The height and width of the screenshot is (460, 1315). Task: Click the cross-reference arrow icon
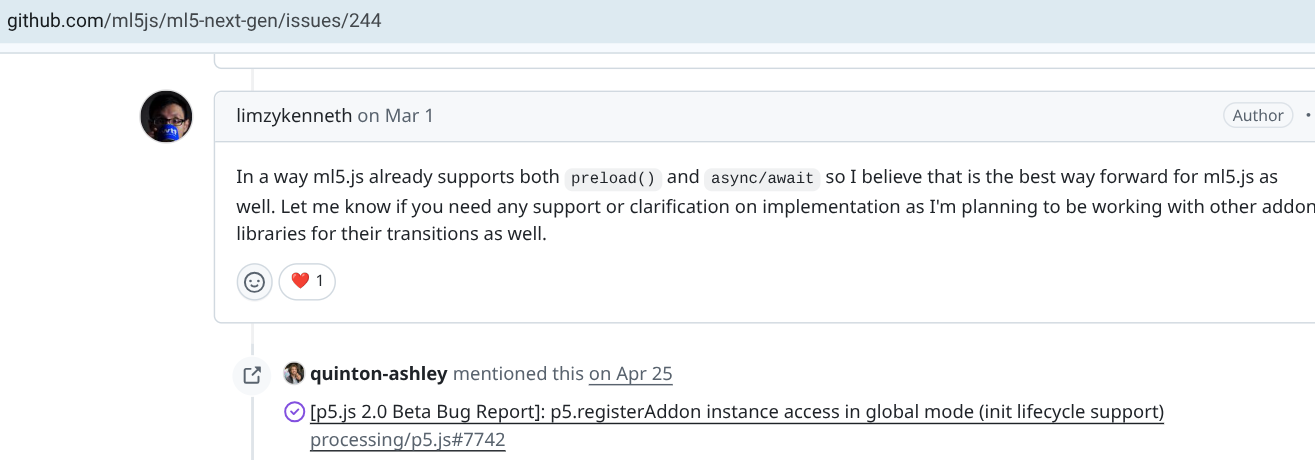click(252, 375)
